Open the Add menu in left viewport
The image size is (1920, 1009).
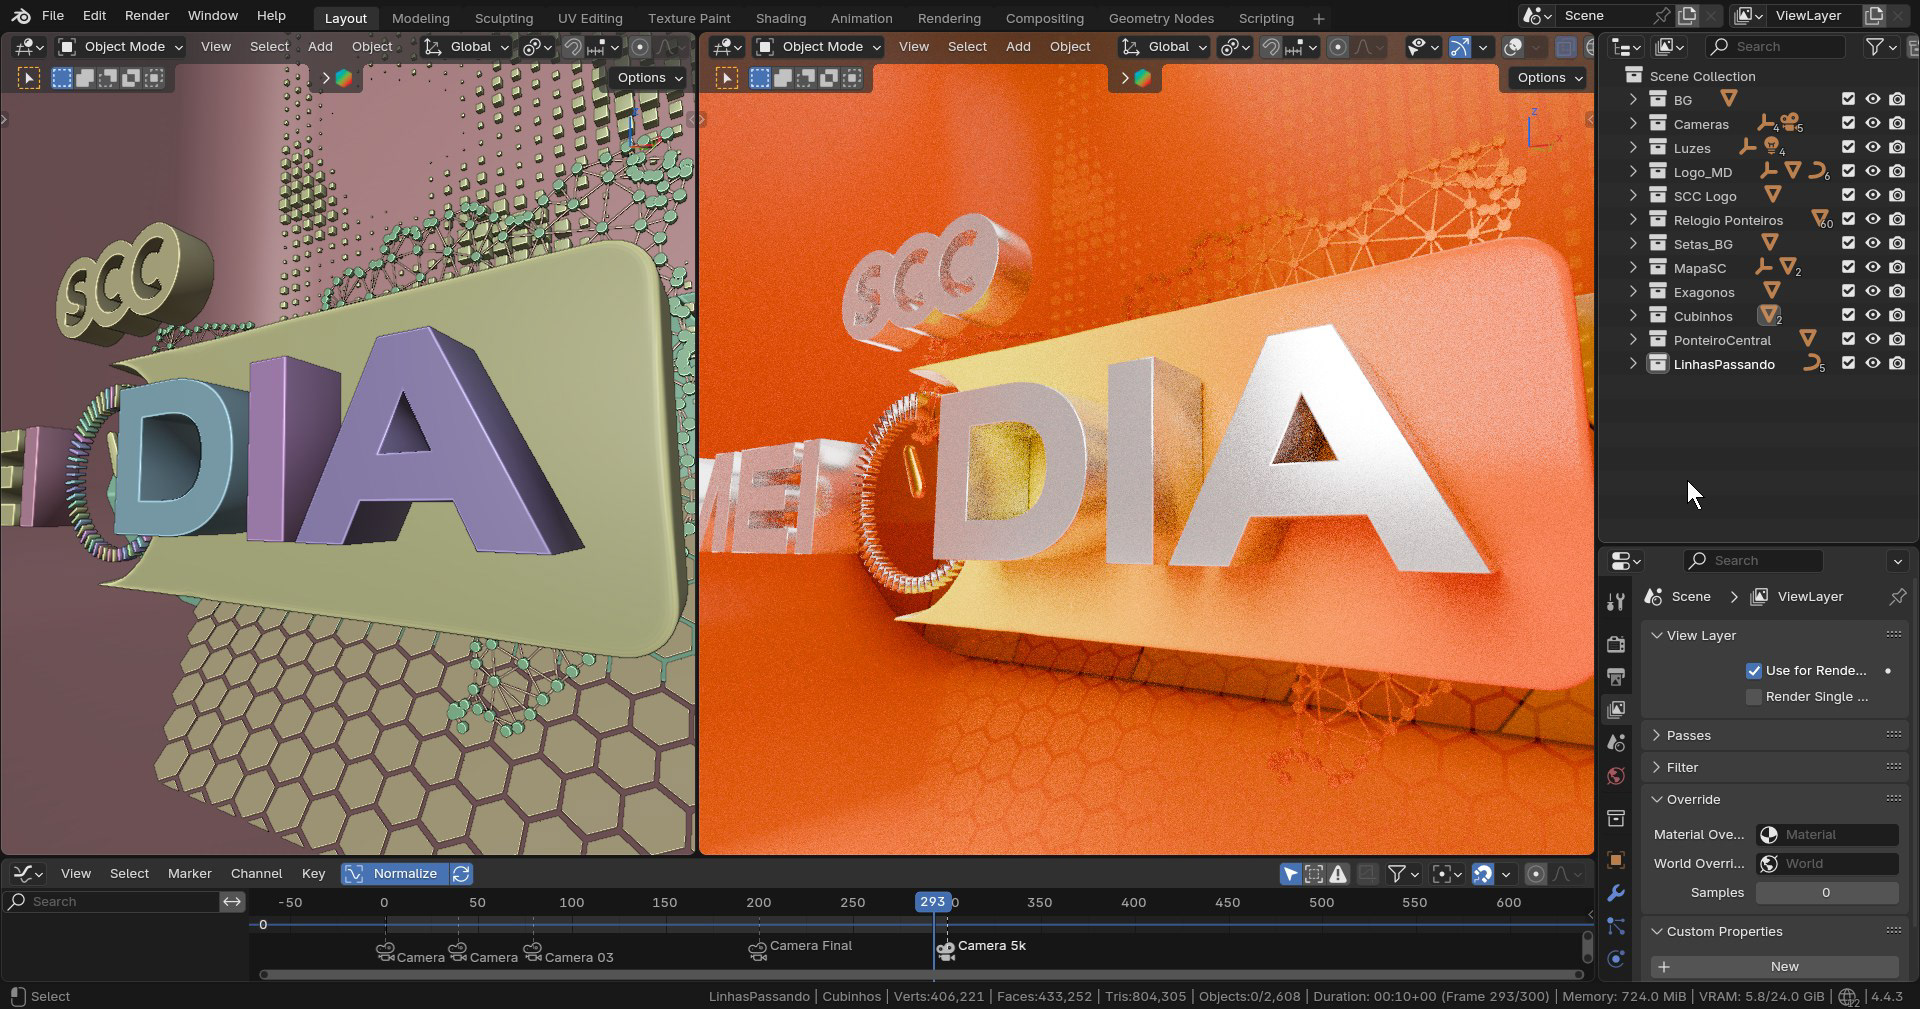[320, 47]
